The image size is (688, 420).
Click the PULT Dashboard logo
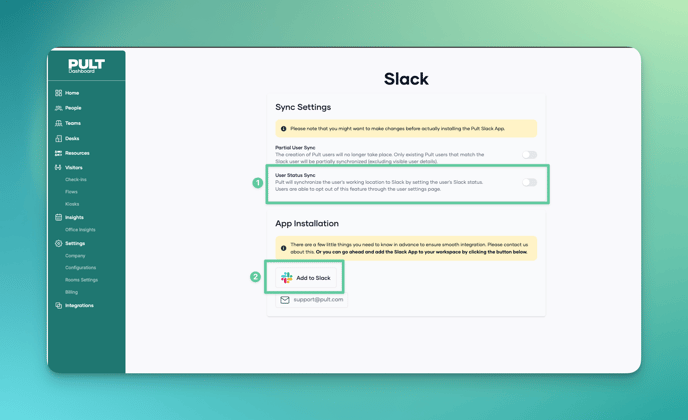tap(86, 66)
